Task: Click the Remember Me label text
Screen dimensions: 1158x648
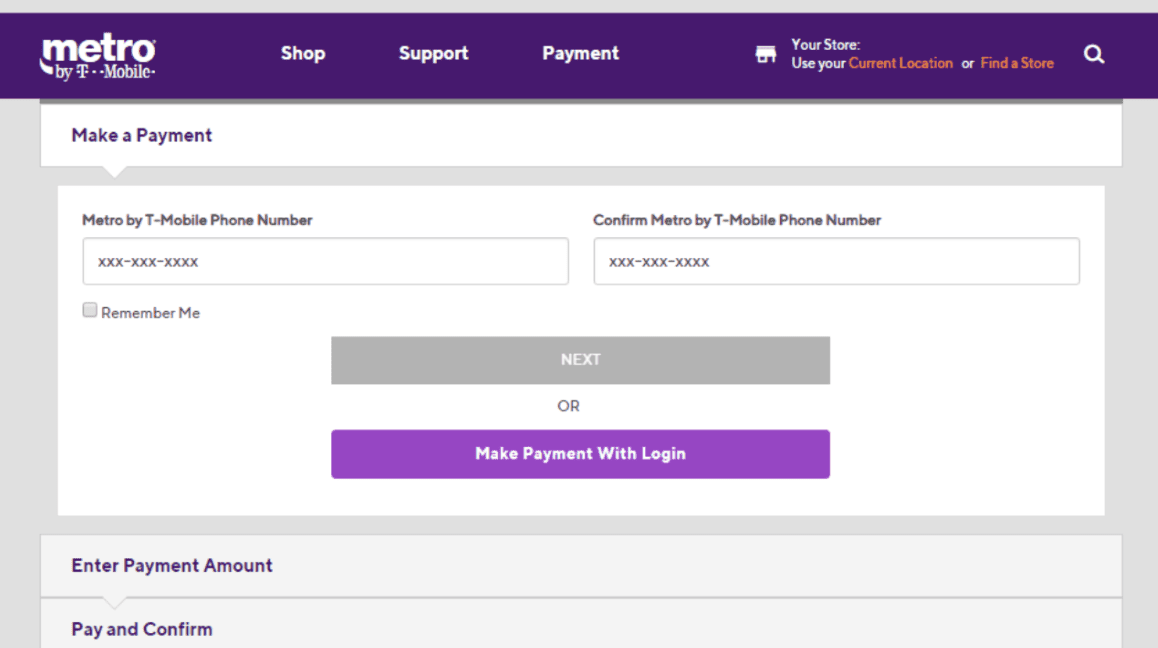Action: click(x=150, y=313)
